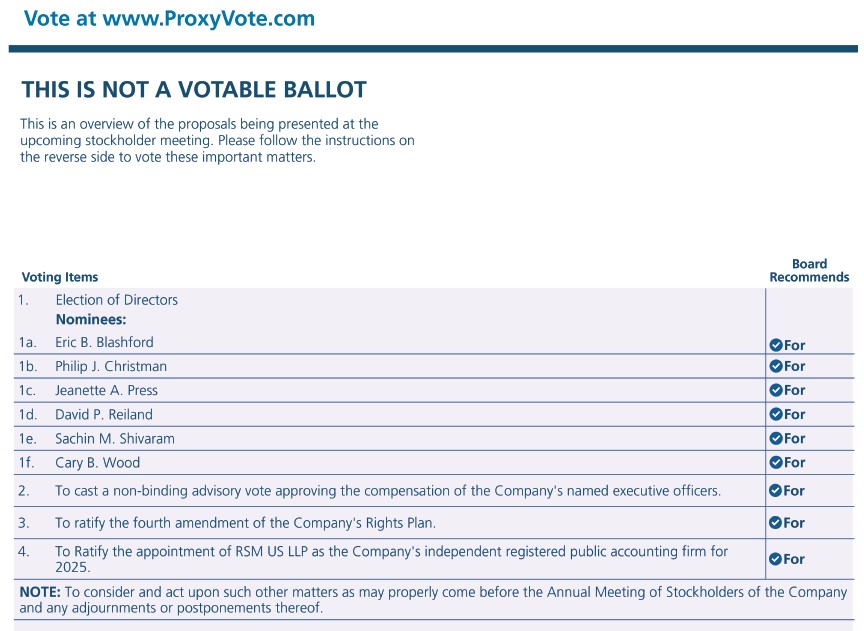
Task: Click the checkmark icon for Eric B. Blashford
Action: coord(775,345)
